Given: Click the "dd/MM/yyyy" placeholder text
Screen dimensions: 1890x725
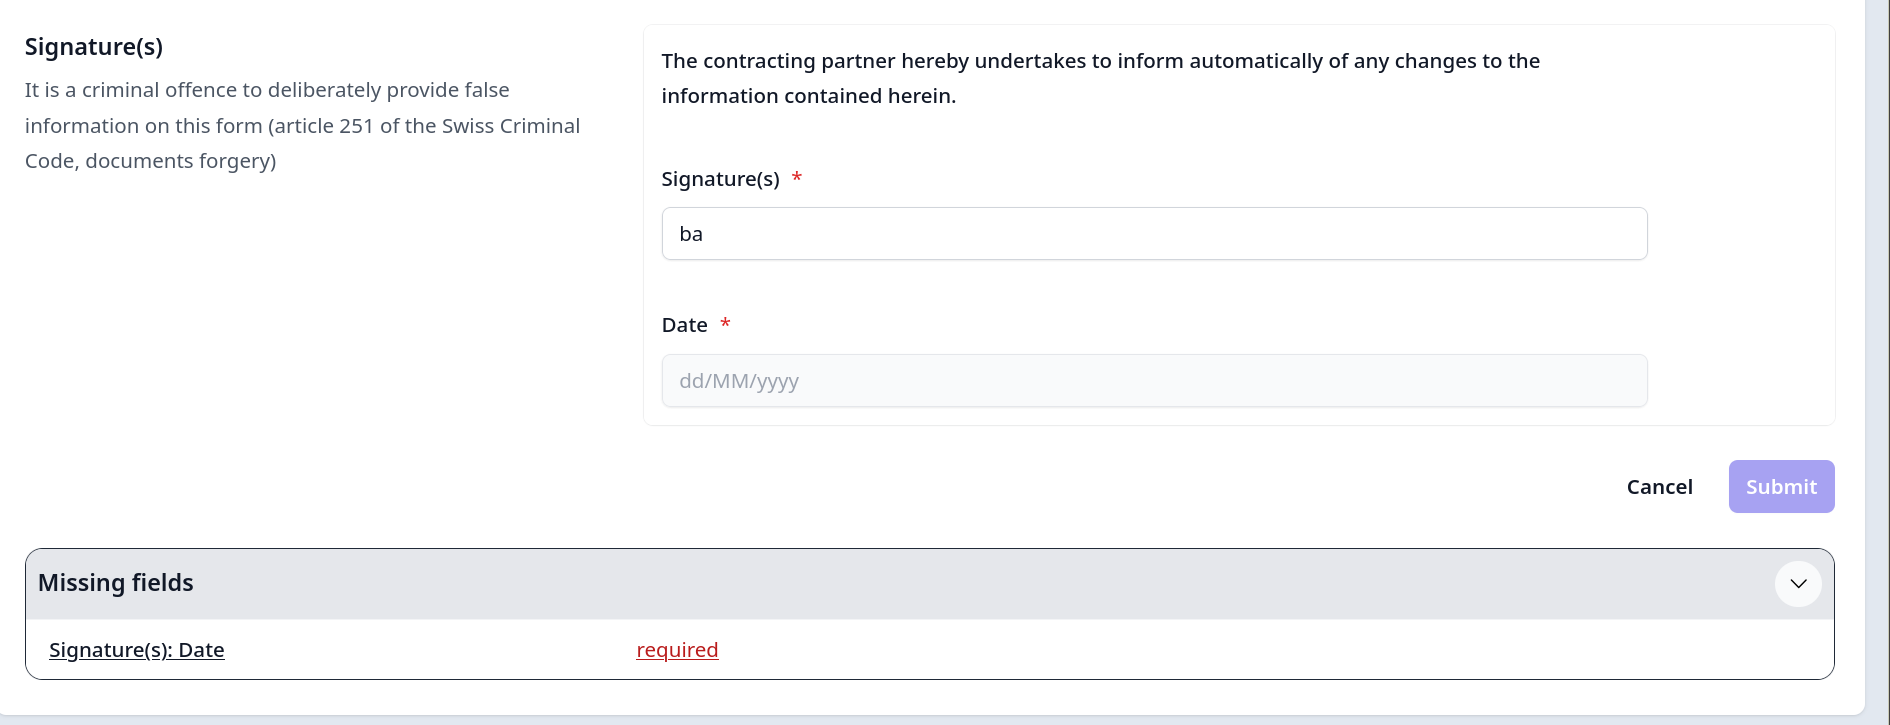Looking at the screenshot, I should 739,381.
